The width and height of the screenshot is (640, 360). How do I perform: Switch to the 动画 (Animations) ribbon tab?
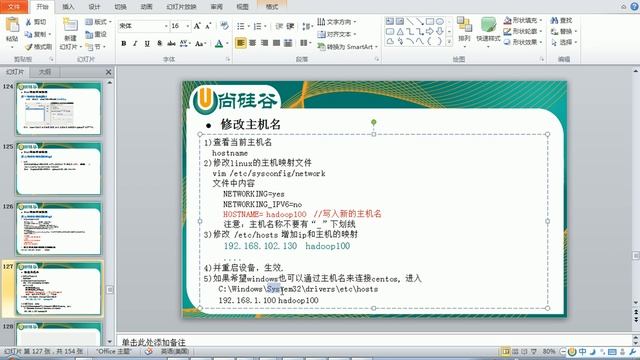pyautogui.click(x=147, y=7)
